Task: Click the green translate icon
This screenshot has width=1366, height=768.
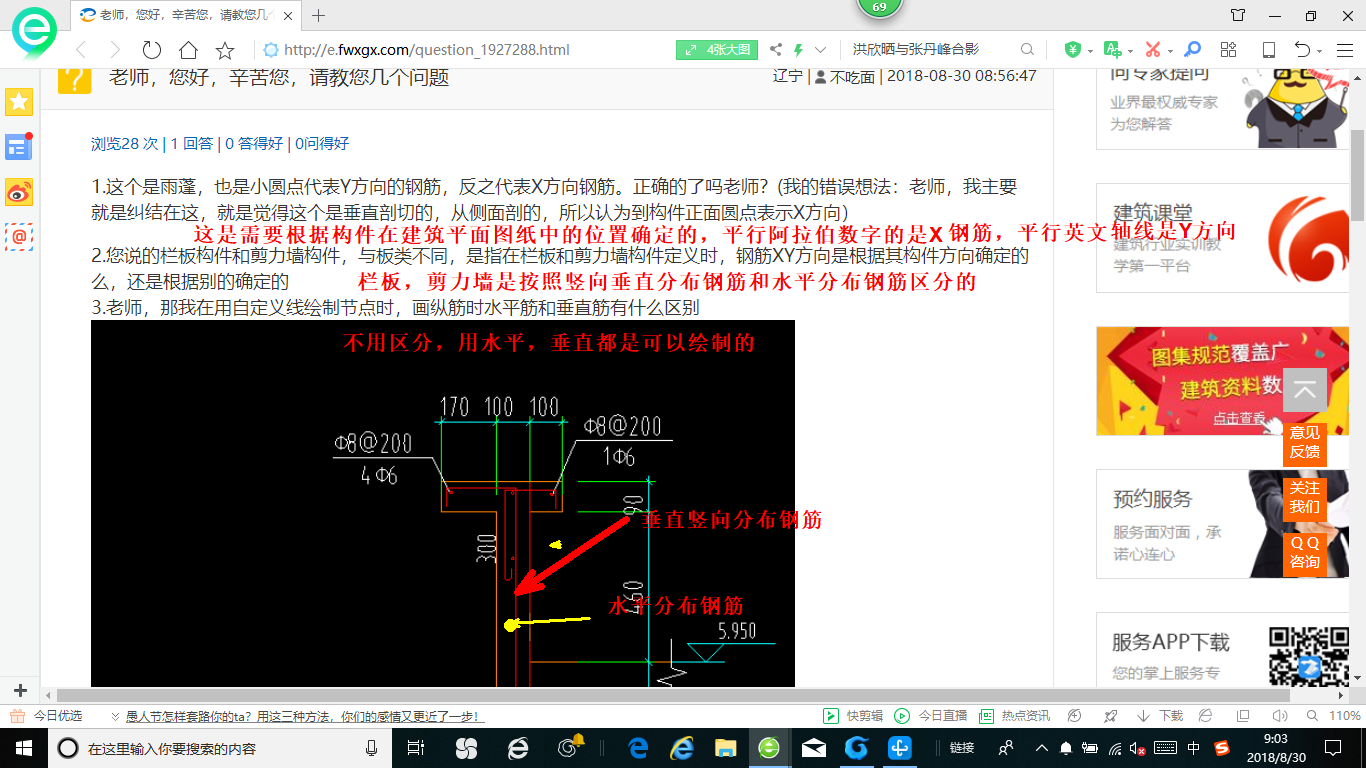Action: click(1112, 49)
